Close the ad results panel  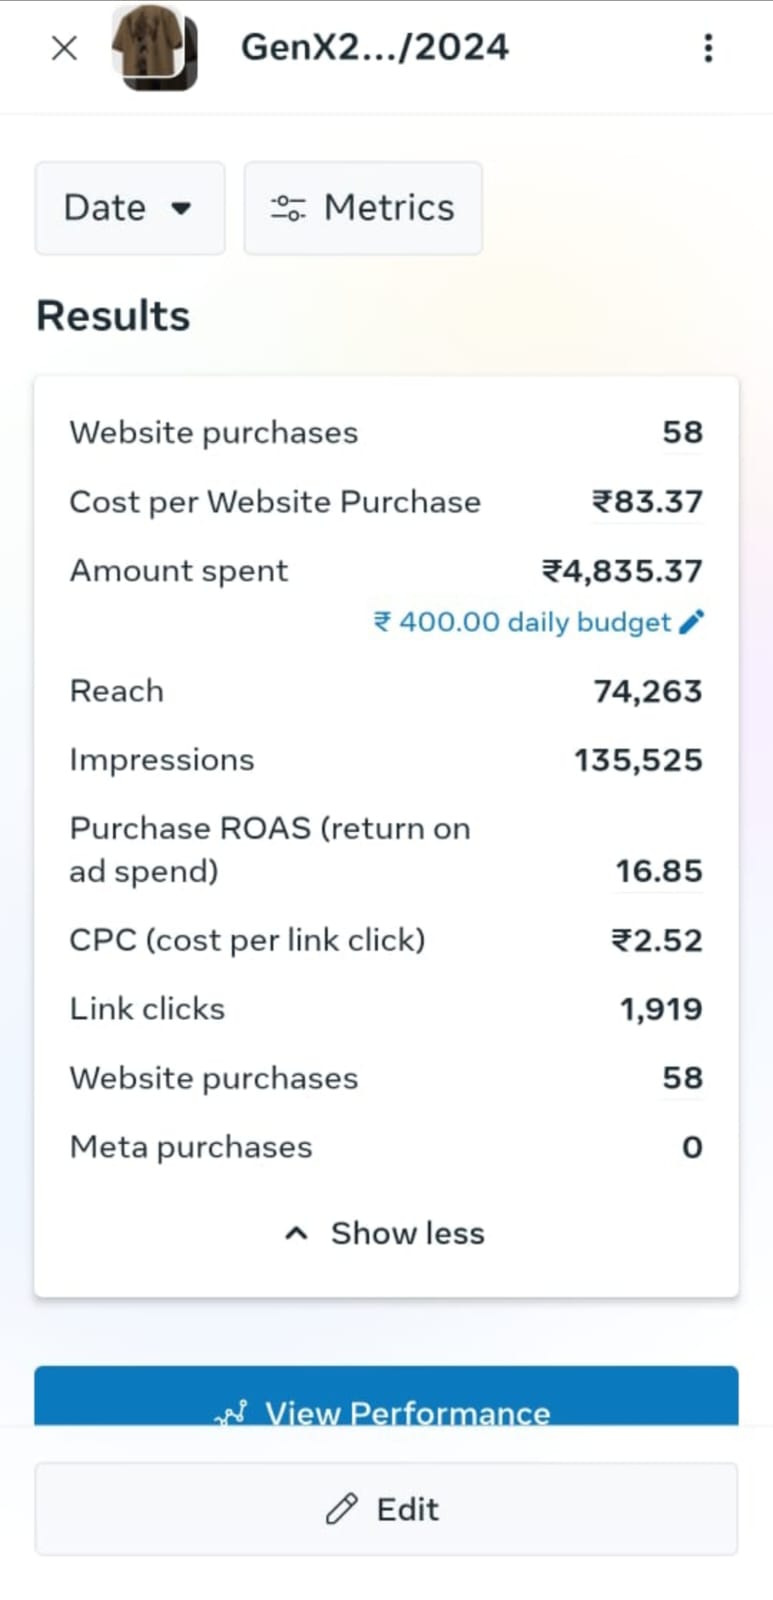[x=64, y=48]
